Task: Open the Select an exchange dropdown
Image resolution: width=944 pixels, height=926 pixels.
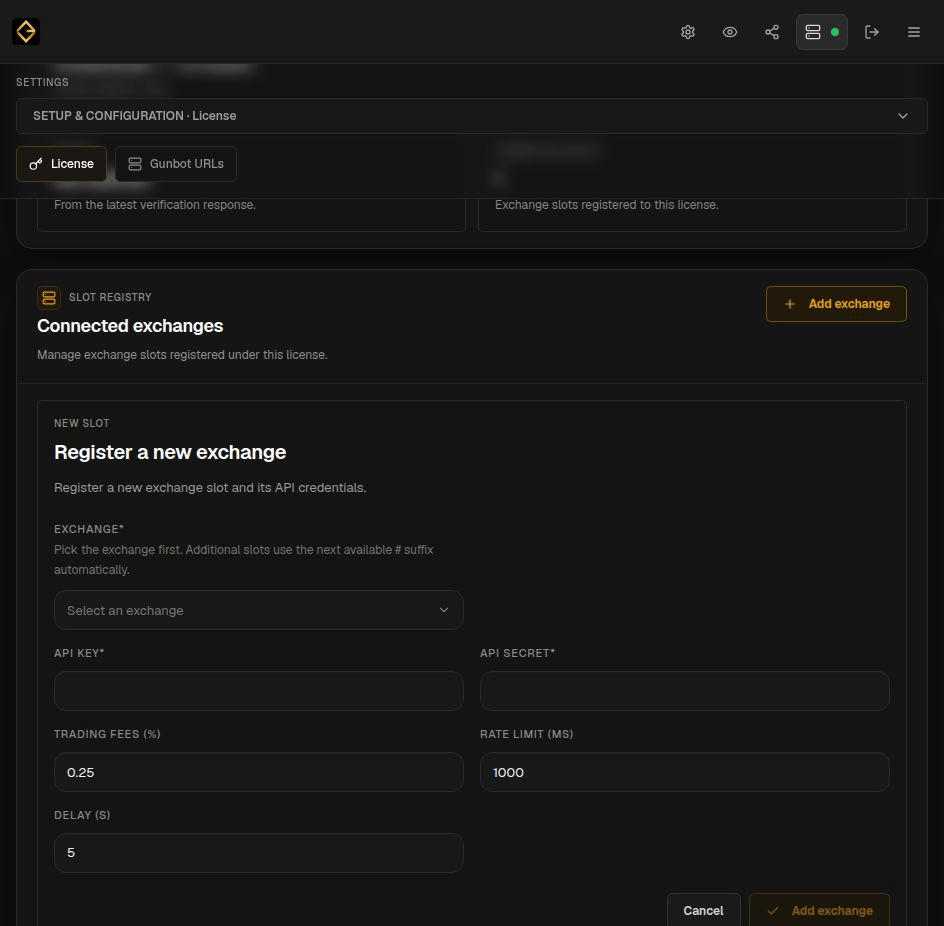Action: click(x=259, y=611)
